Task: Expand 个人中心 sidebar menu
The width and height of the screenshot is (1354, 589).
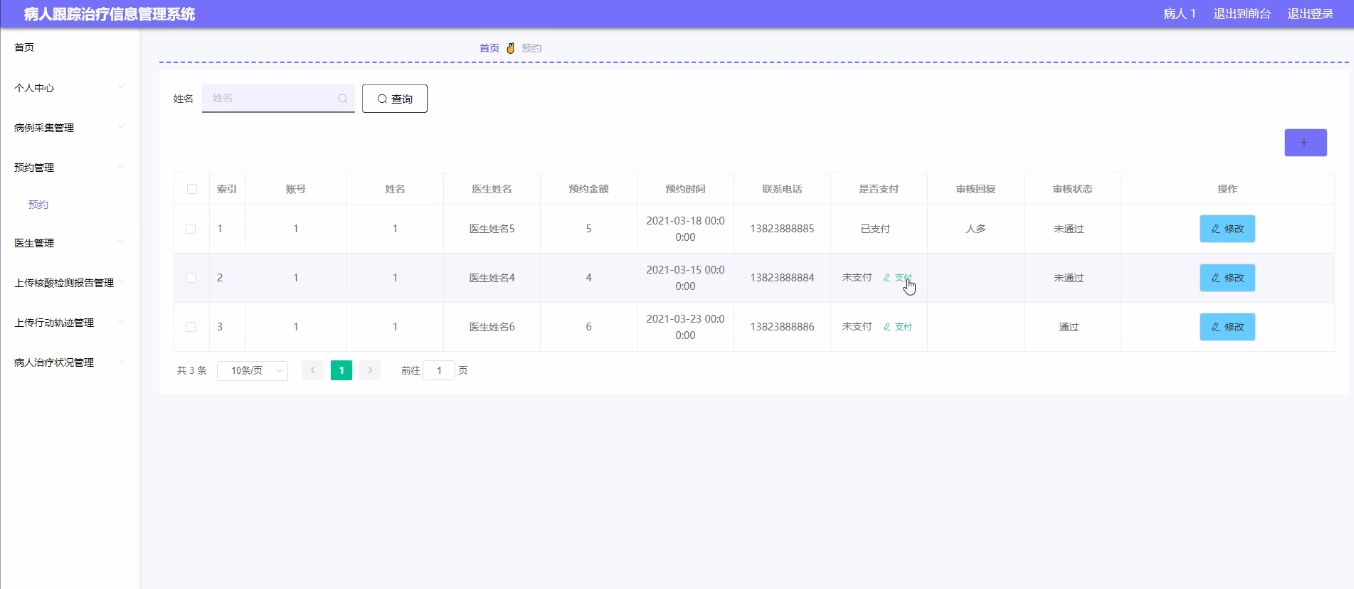Action: 70,88
